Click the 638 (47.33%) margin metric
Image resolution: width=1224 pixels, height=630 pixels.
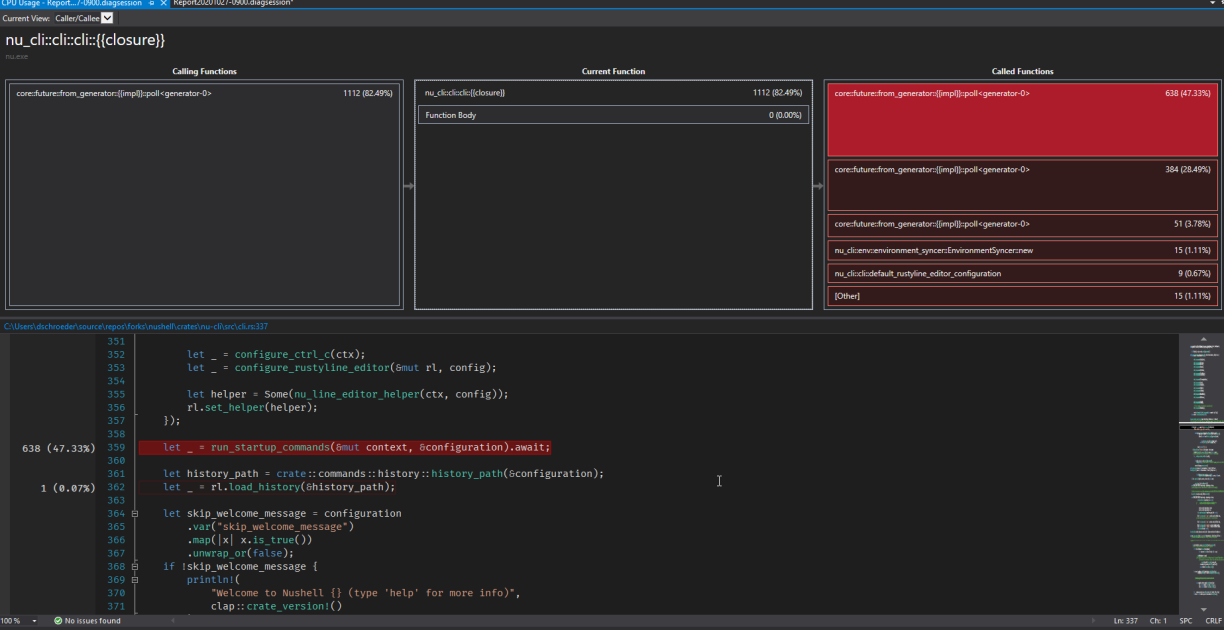58,448
